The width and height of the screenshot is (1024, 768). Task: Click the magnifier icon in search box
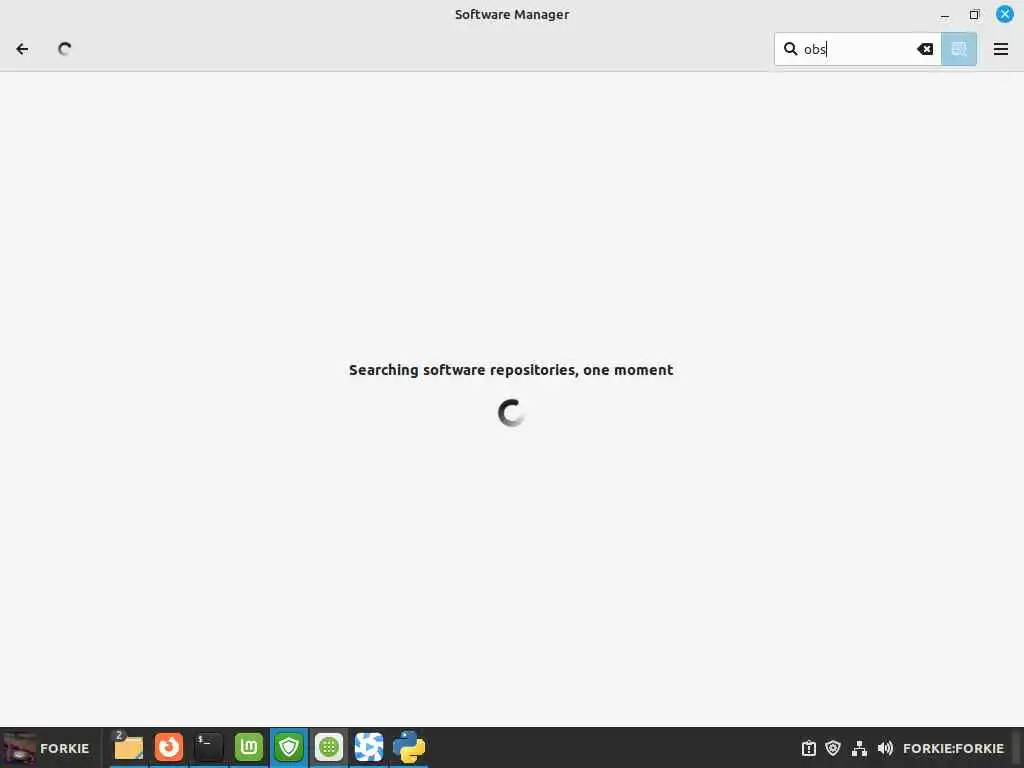[x=790, y=49]
